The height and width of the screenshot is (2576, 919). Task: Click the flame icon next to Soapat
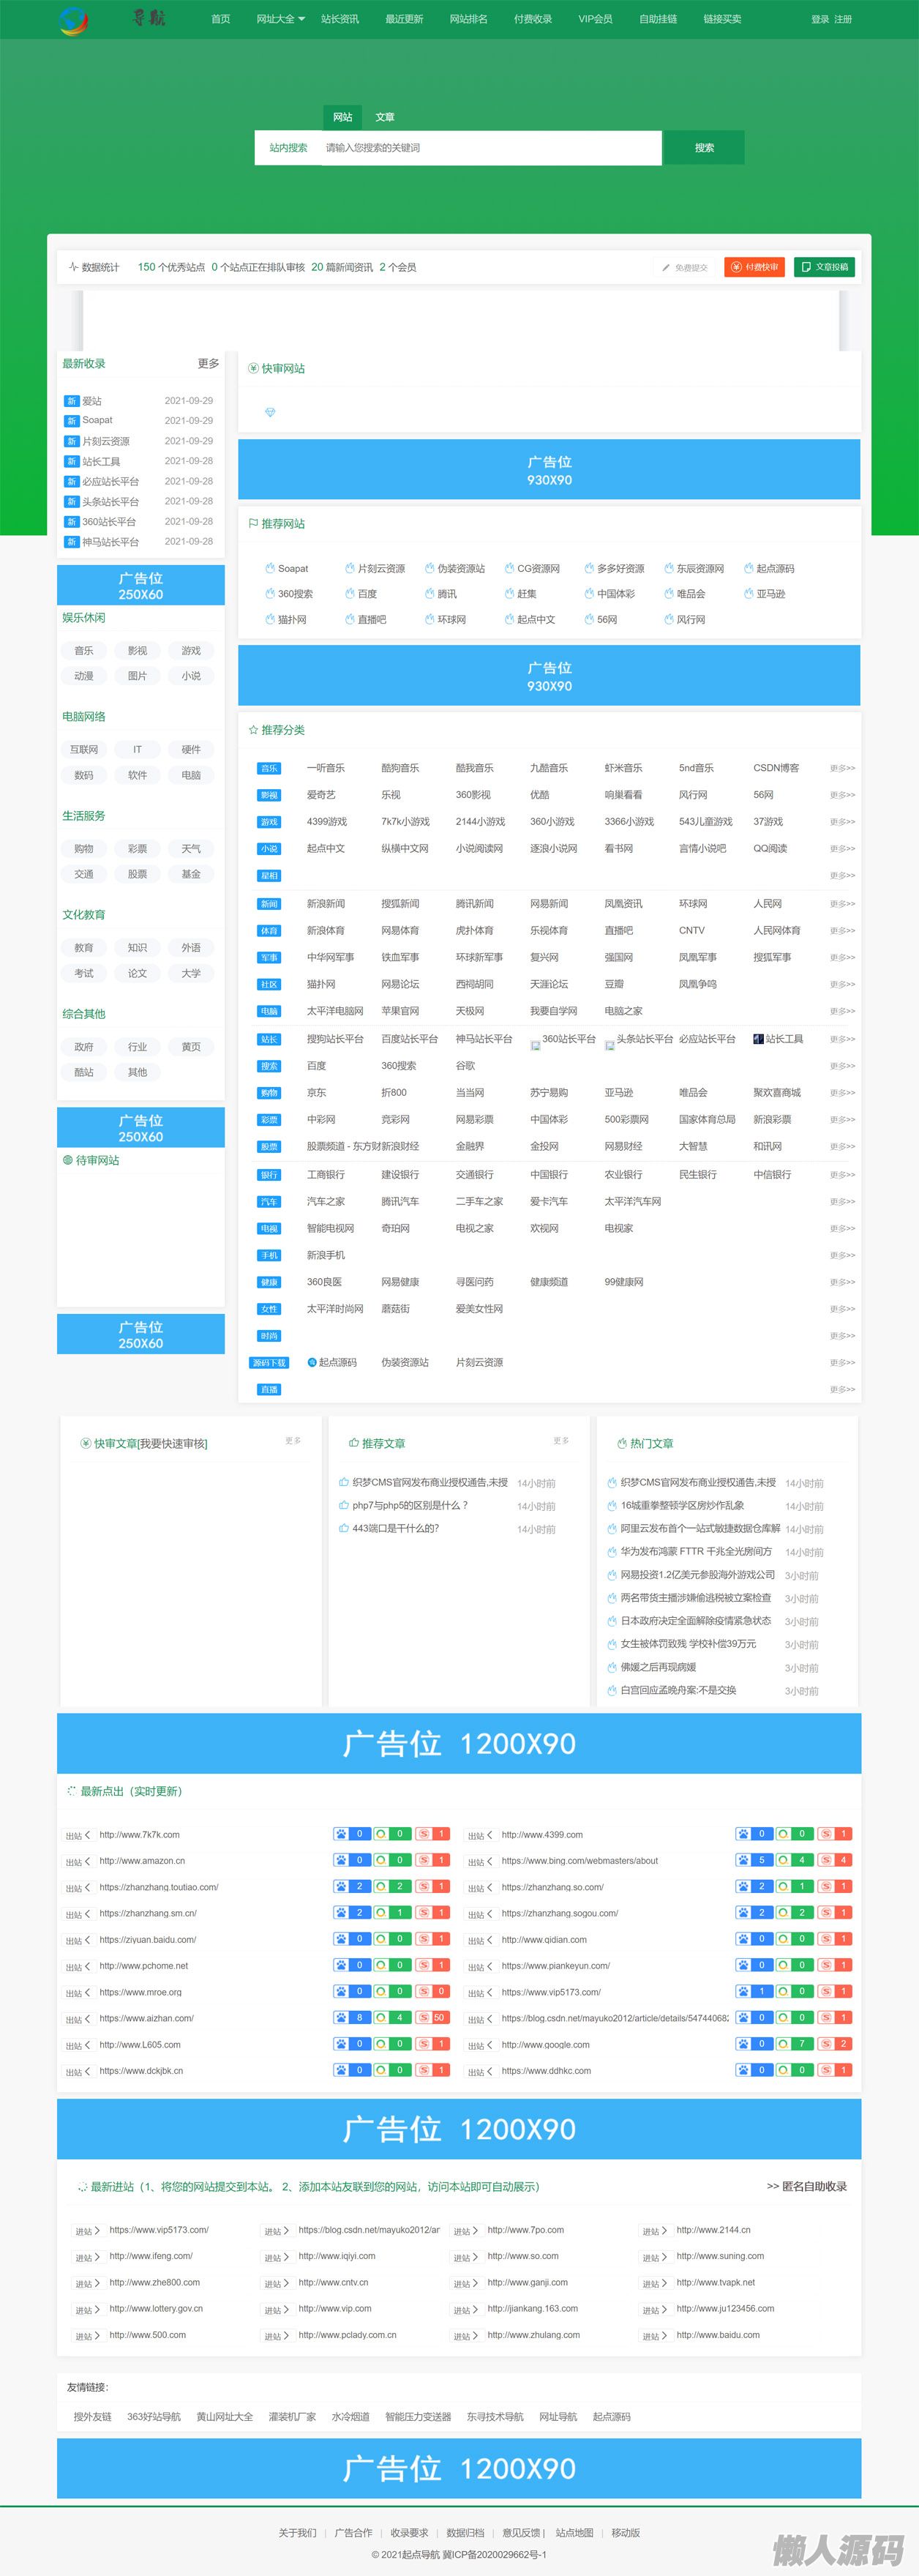(270, 568)
